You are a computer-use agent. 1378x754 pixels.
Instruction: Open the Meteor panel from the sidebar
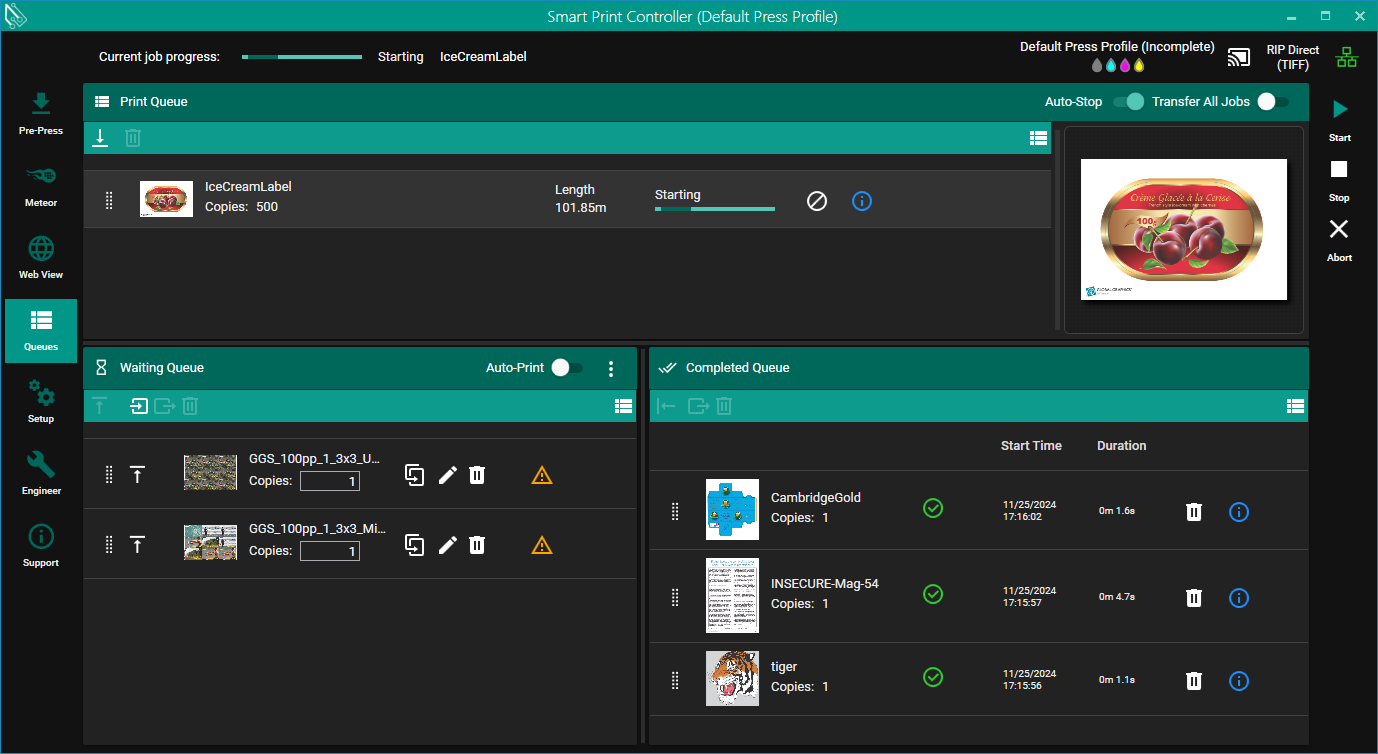pos(40,184)
